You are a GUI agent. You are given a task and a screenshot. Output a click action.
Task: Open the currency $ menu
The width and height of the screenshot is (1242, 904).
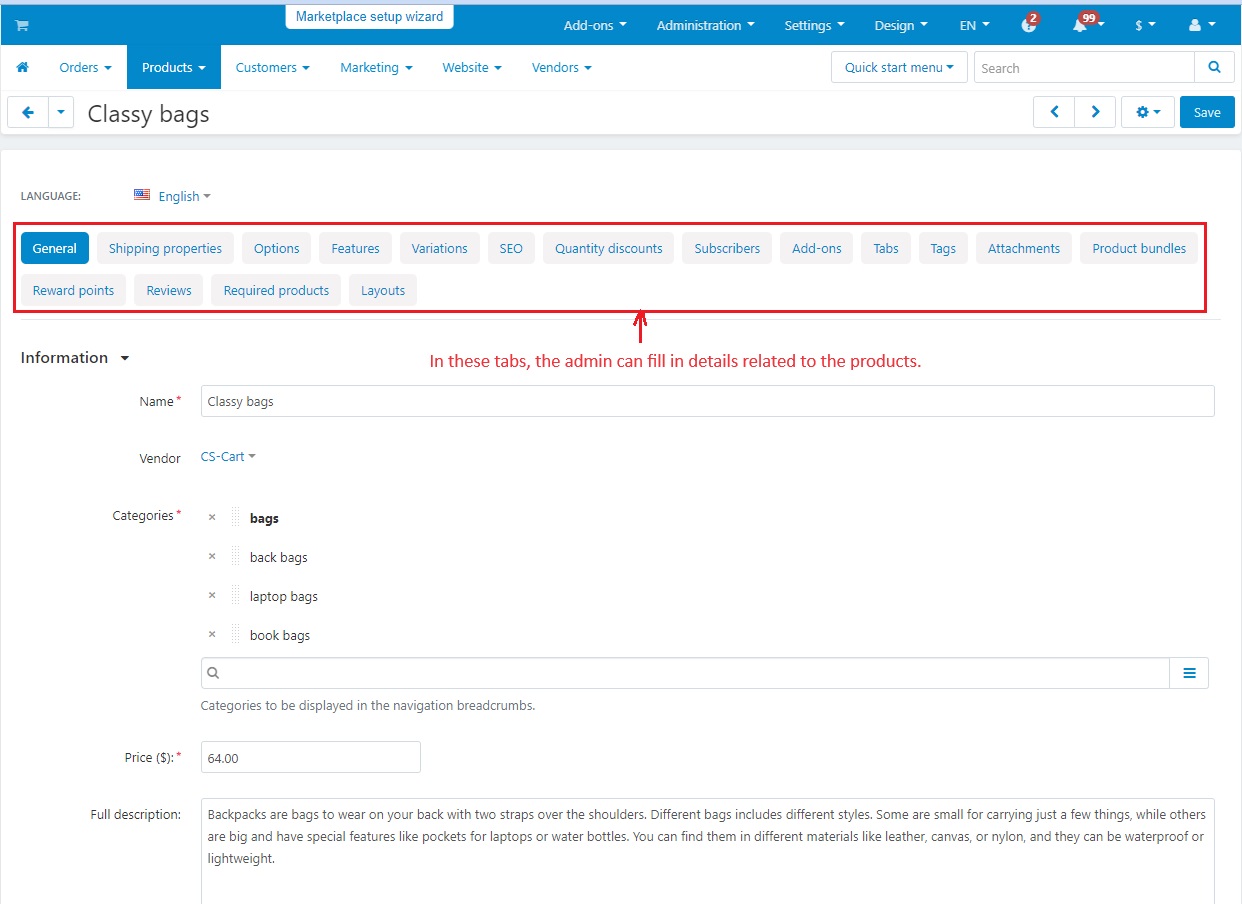pyautogui.click(x=1145, y=26)
